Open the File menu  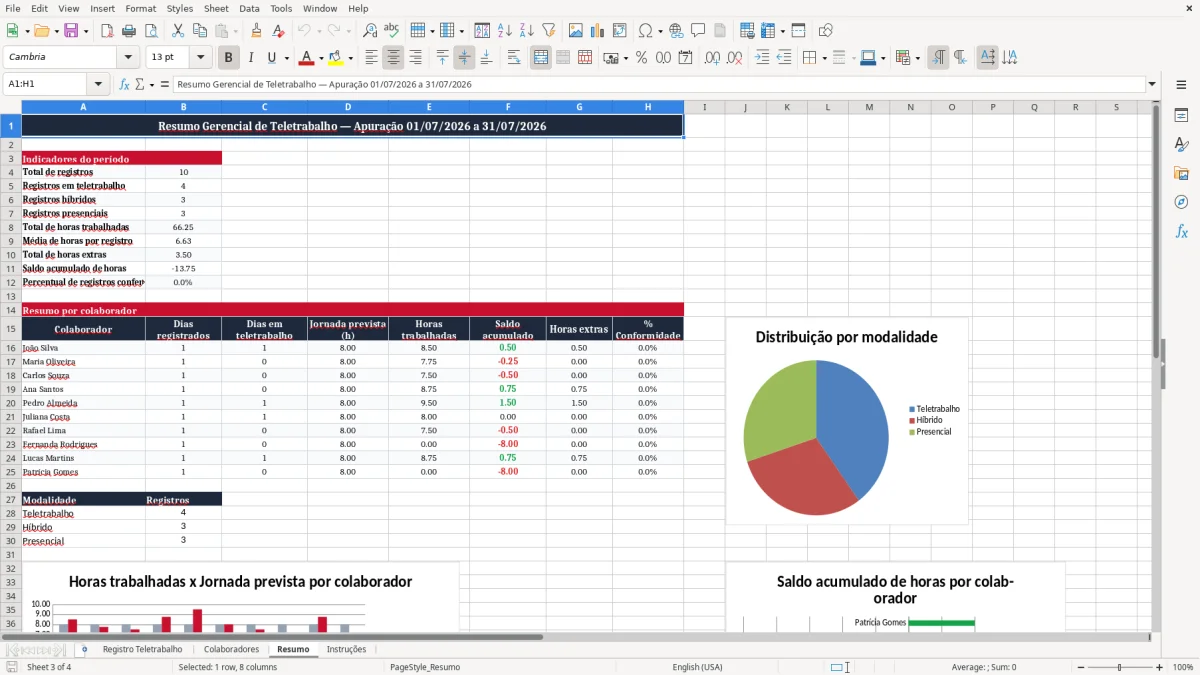pos(12,8)
